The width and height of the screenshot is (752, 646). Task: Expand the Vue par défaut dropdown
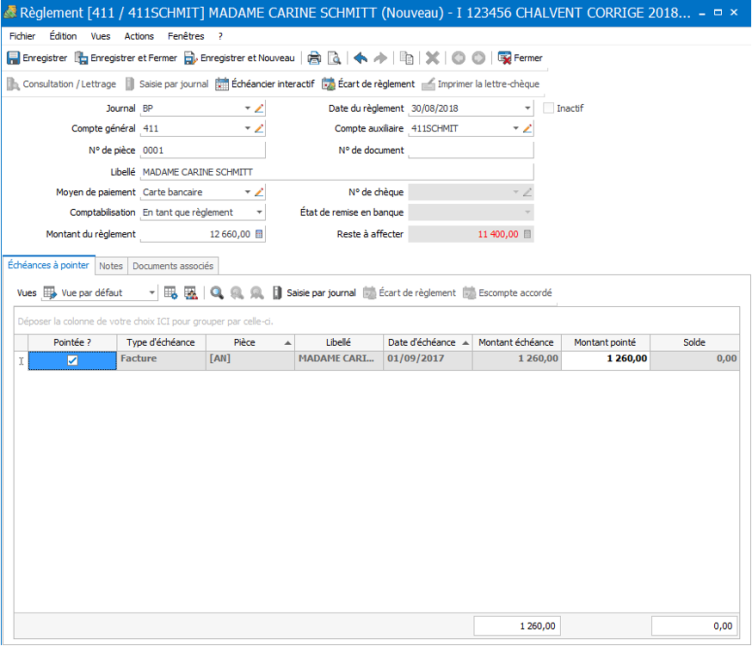(152, 293)
